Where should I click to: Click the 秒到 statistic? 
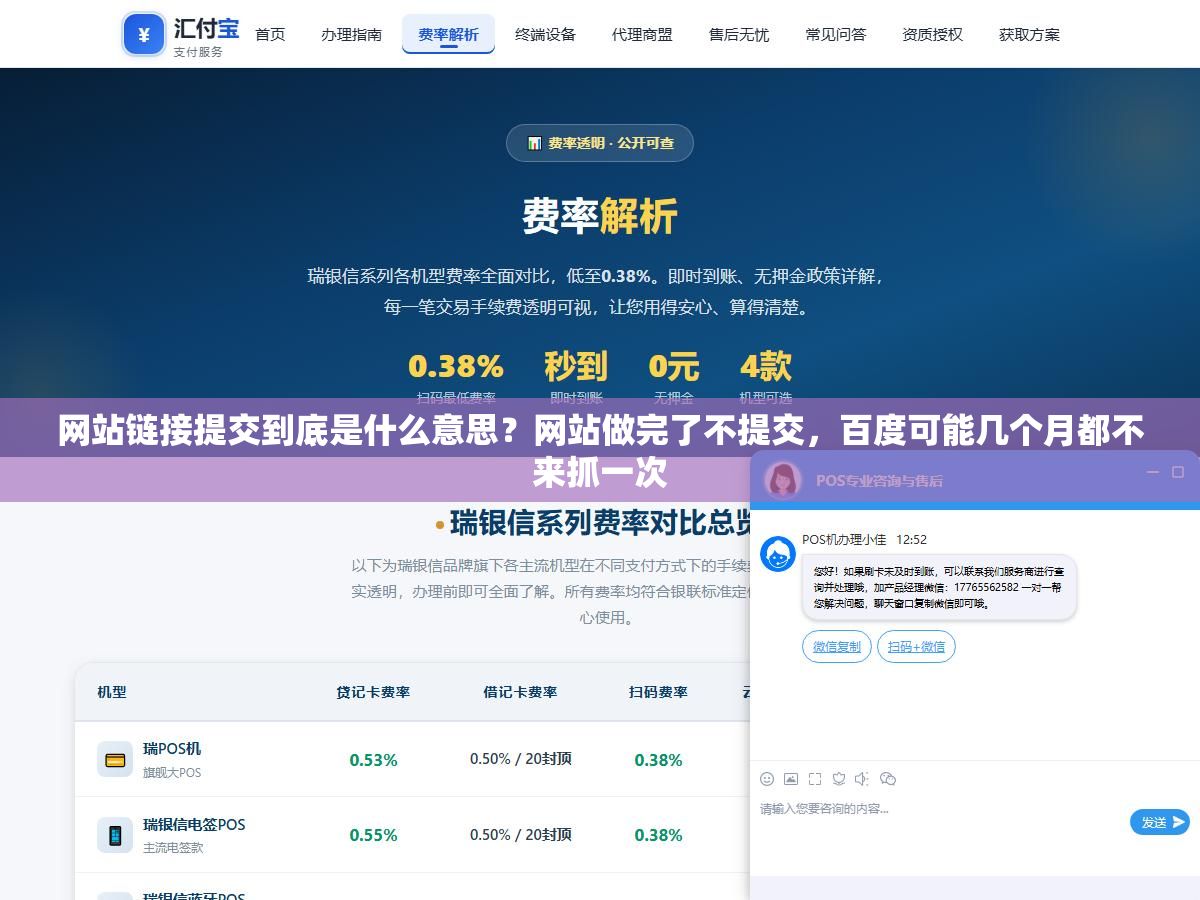576,367
